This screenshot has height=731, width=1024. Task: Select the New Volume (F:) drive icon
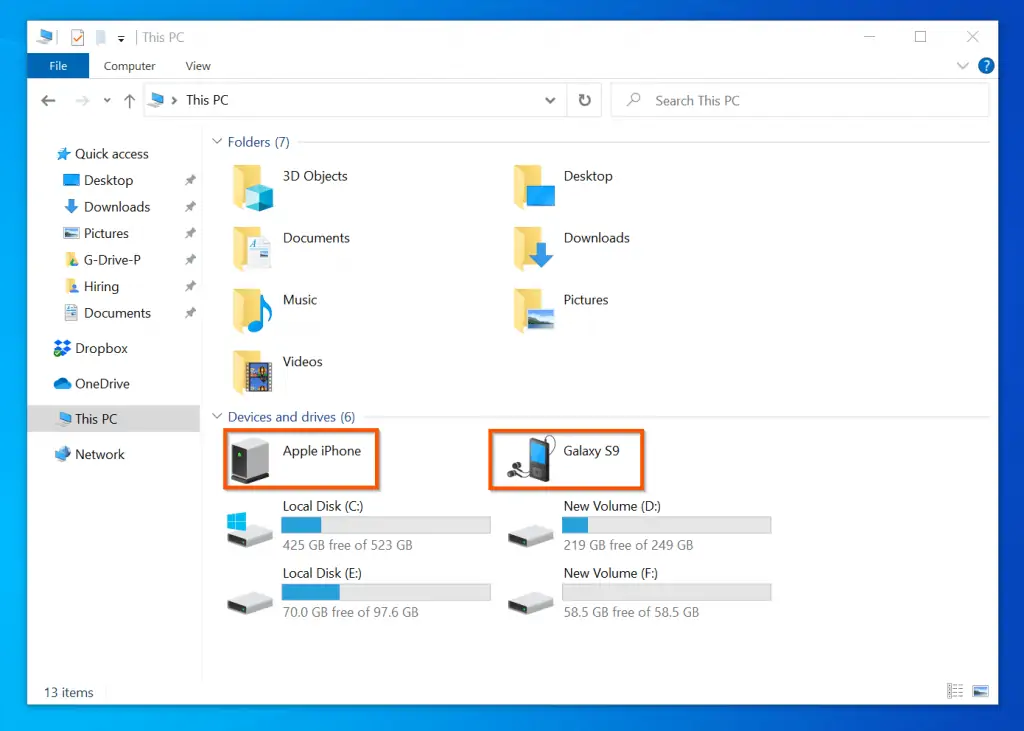coord(530,603)
